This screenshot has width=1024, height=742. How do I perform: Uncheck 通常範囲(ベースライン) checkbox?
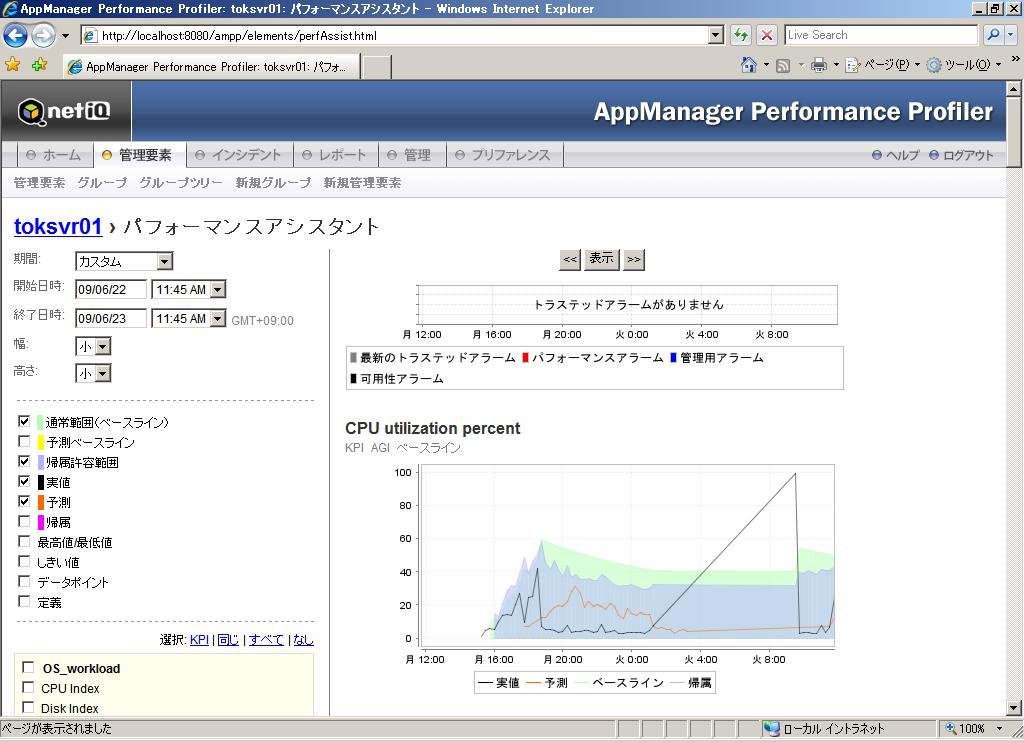coord(24,421)
